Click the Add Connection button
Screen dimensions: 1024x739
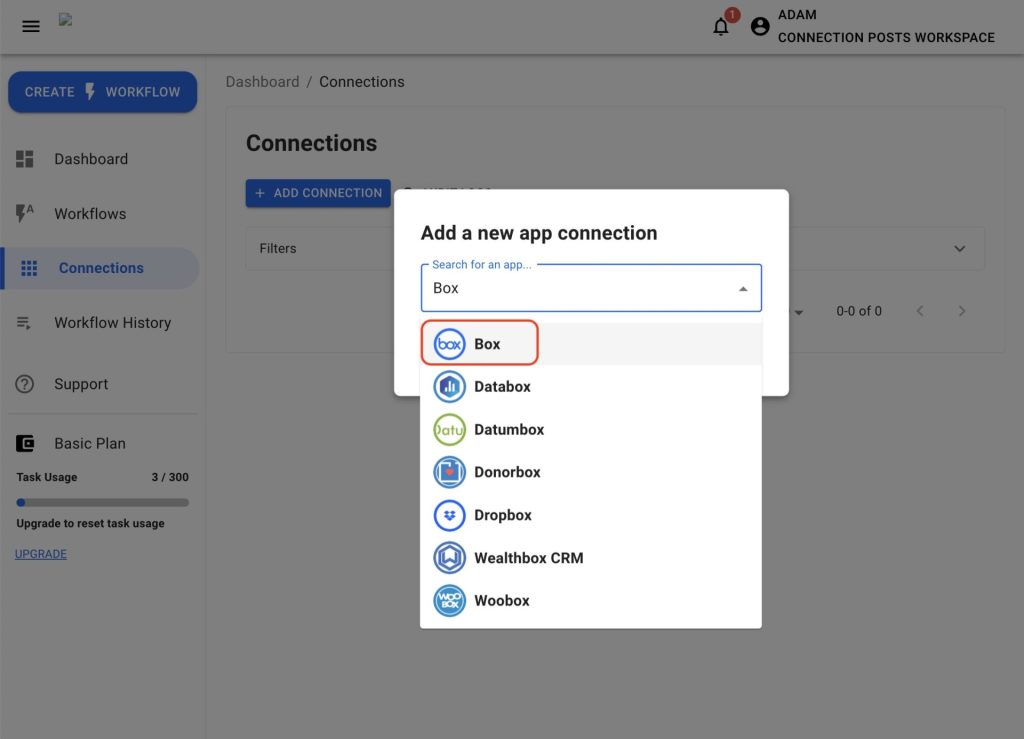(318, 193)
